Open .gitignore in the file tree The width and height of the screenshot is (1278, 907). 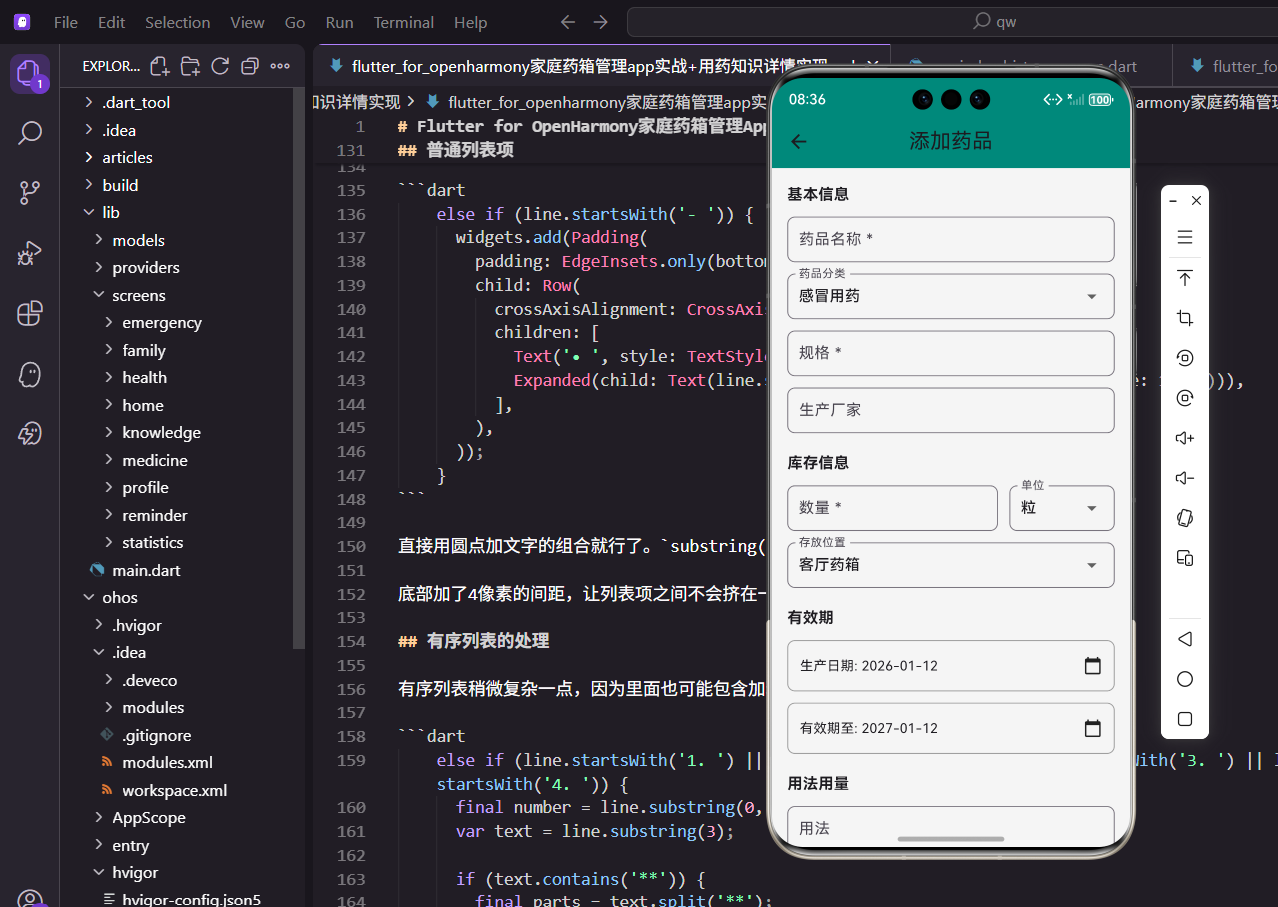click(156, 735)
